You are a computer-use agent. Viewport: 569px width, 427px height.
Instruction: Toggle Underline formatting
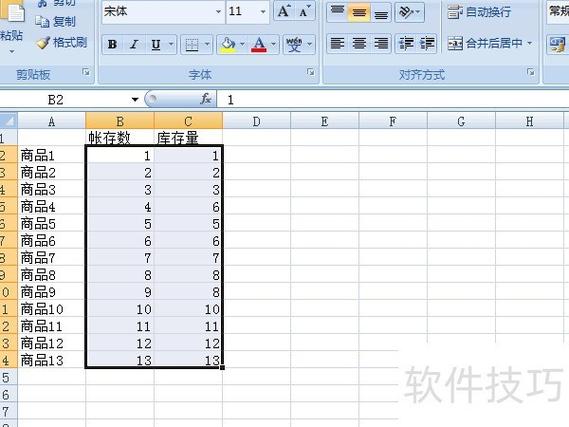(156, 45)
